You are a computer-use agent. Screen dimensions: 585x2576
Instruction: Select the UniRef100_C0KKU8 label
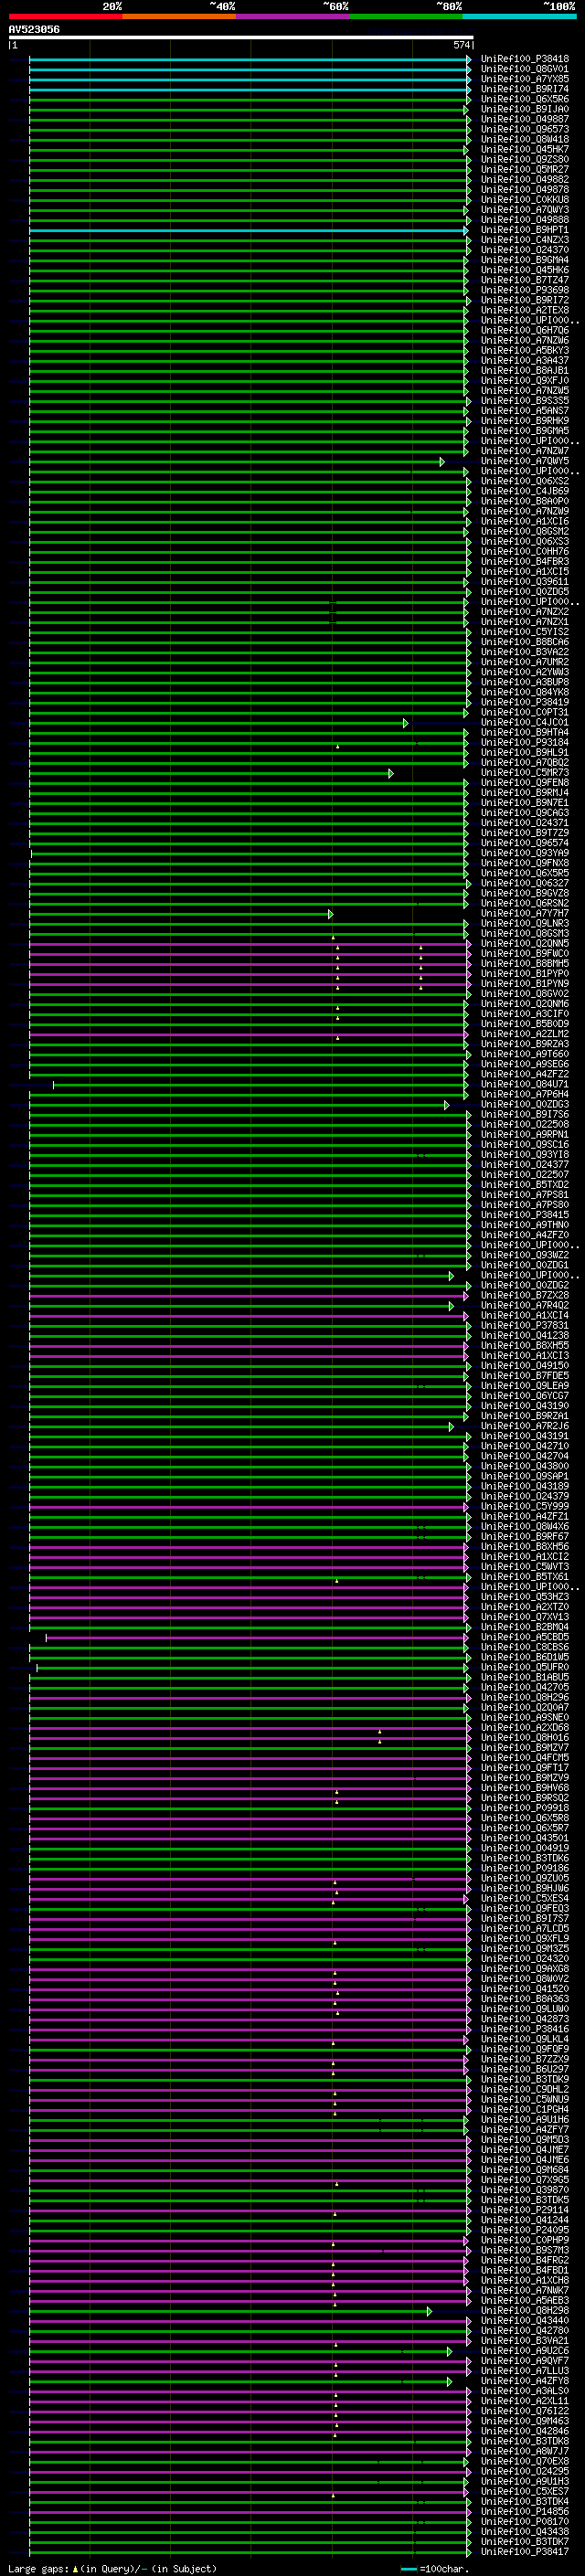pyautogui.click(x=524, y=200)
